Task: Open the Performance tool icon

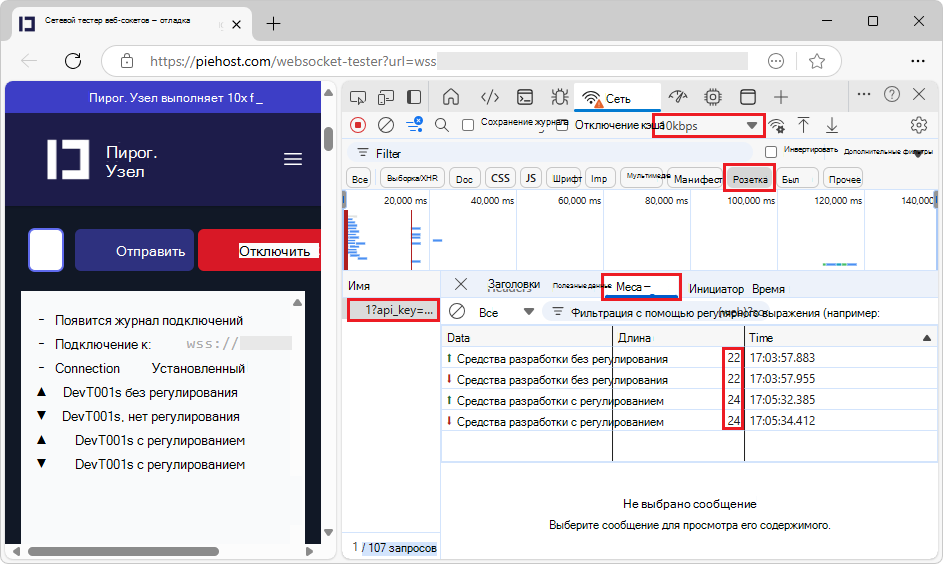Action: tap(678, 97)
